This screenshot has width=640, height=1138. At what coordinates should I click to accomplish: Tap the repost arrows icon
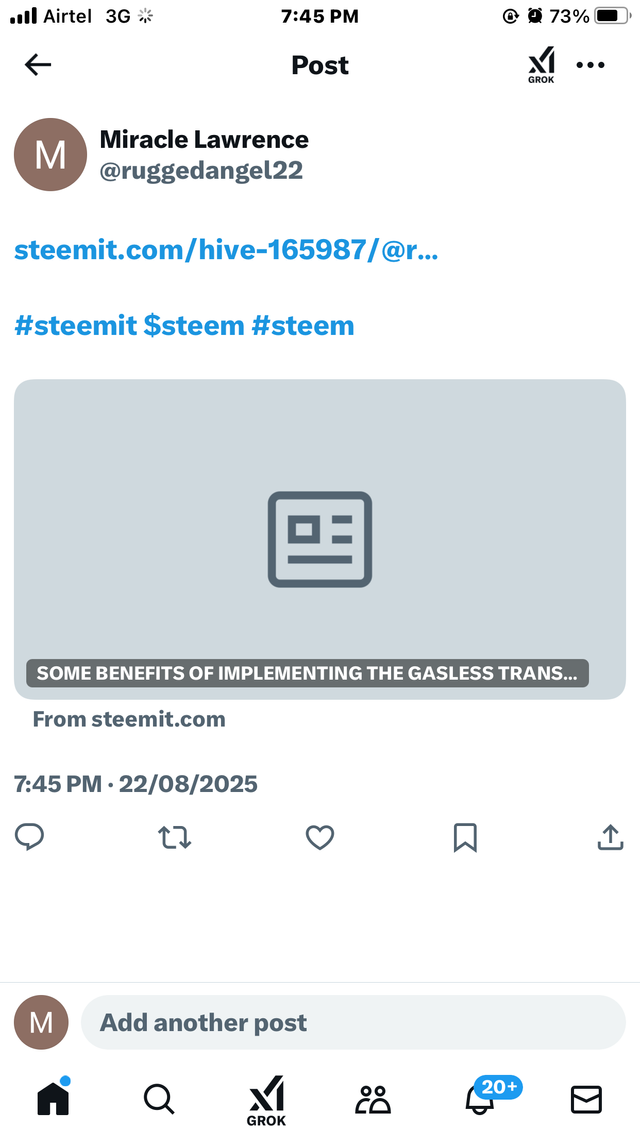[175, 838]
